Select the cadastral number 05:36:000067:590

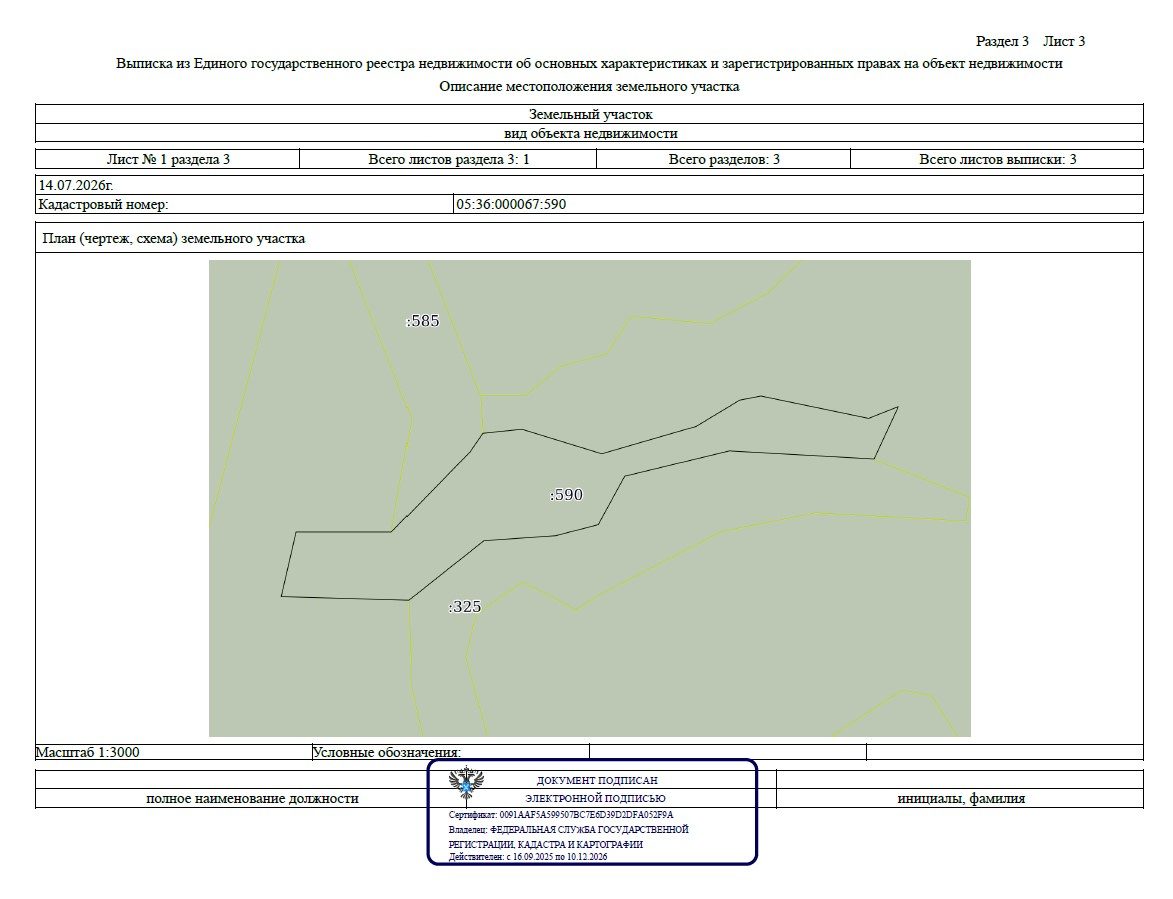(x=511, y=204)
